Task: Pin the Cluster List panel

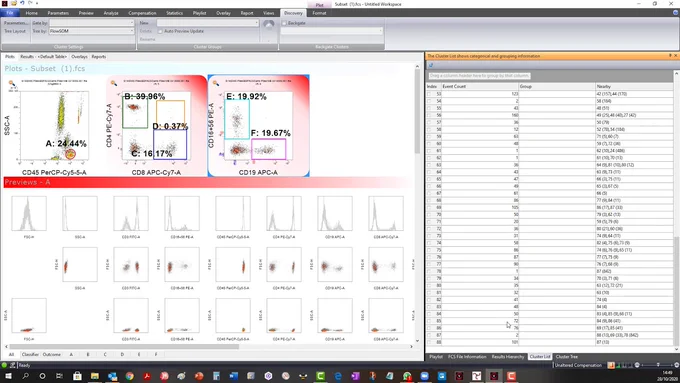Action: pyautogui.click(x=670, y=56)
